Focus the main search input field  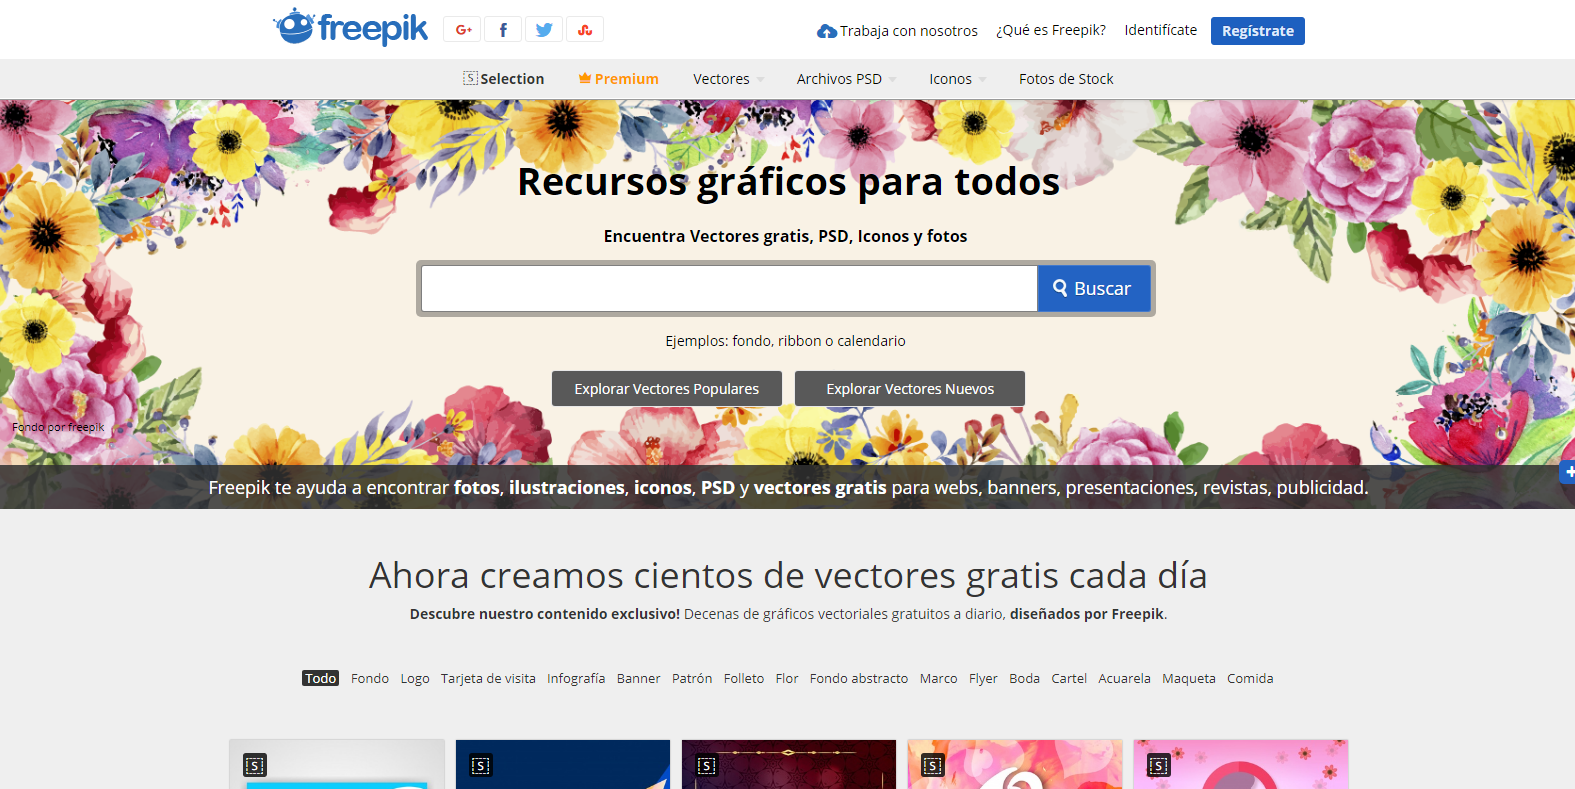pyautogui.click(x=729, y=289)
